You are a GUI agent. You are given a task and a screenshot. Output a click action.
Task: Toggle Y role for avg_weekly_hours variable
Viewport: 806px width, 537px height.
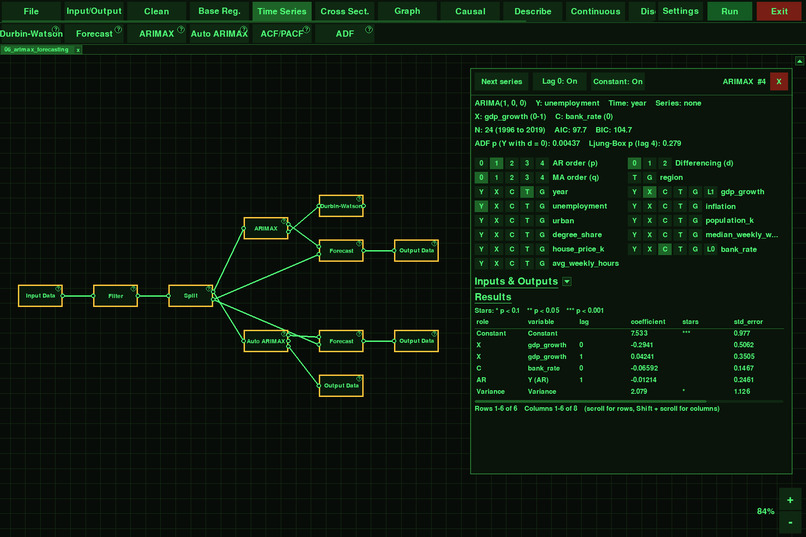[481, 263]
